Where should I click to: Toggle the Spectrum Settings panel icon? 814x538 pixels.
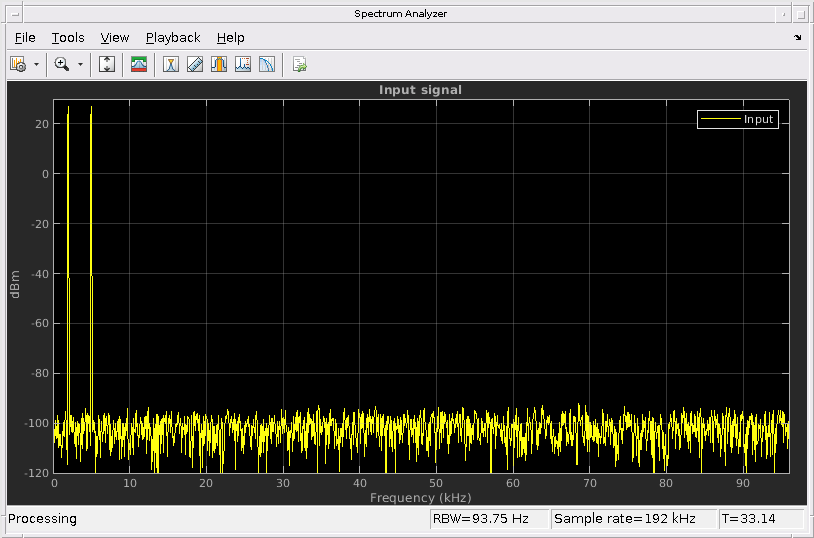coord(139,64)
